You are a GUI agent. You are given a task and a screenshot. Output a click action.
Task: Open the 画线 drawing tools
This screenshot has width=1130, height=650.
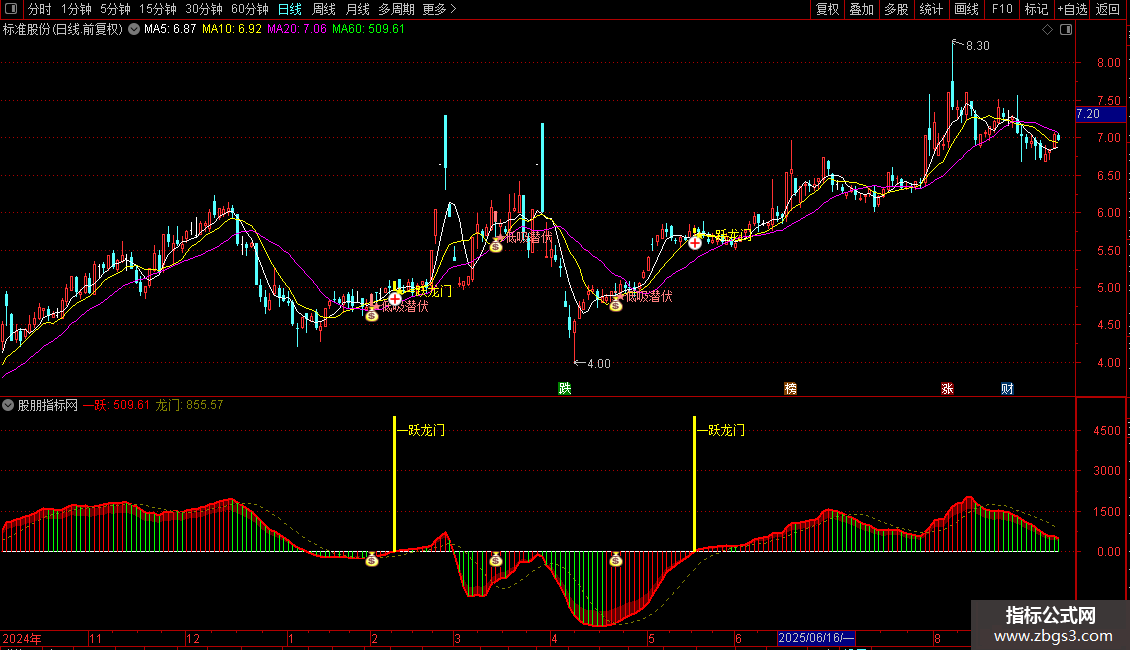(966, 9)
